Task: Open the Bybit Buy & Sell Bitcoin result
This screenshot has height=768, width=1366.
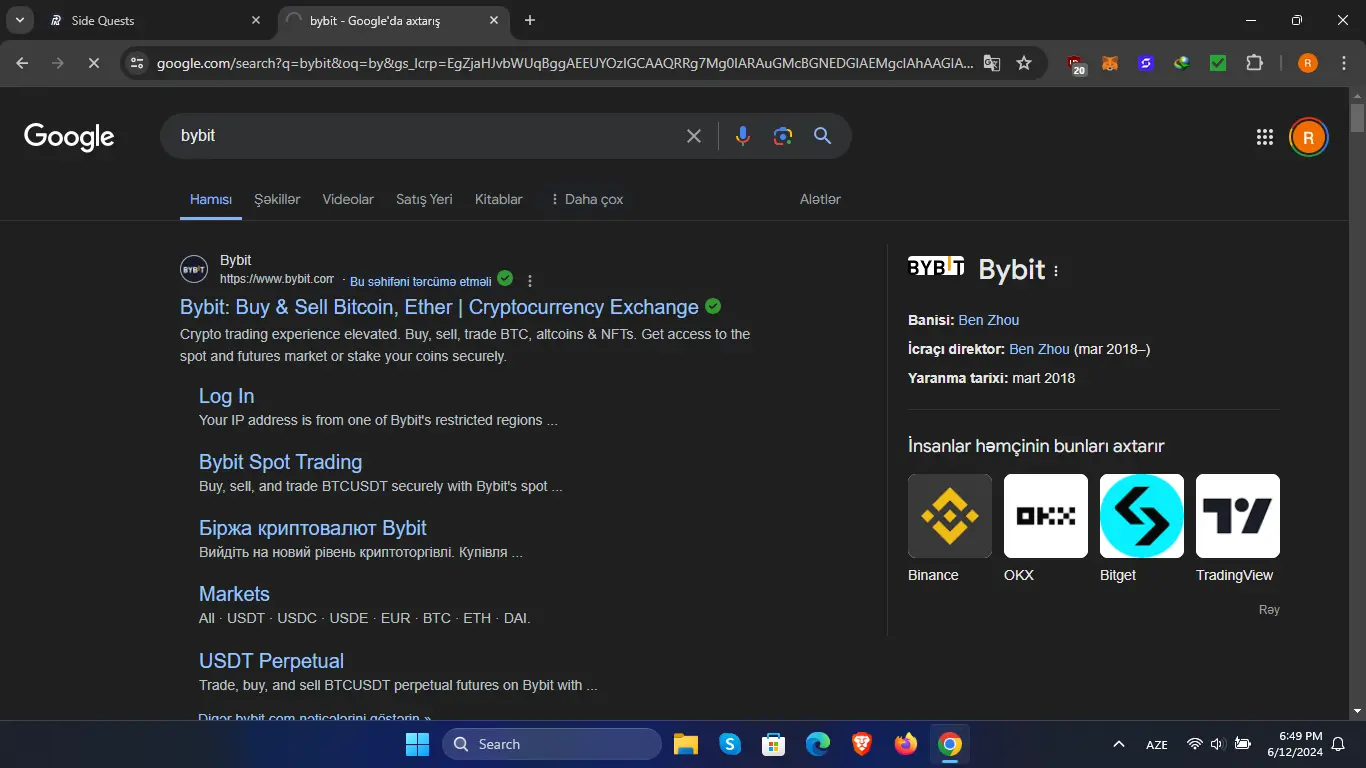Action: [439, 307]
